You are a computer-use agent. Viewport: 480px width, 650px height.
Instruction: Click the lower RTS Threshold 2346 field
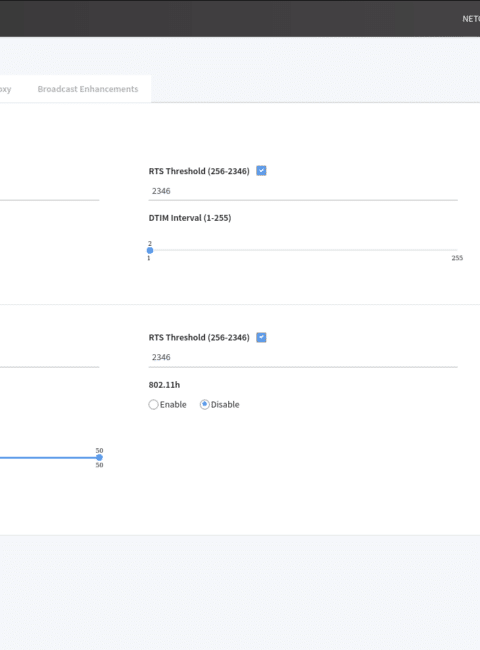pos(303,357)
